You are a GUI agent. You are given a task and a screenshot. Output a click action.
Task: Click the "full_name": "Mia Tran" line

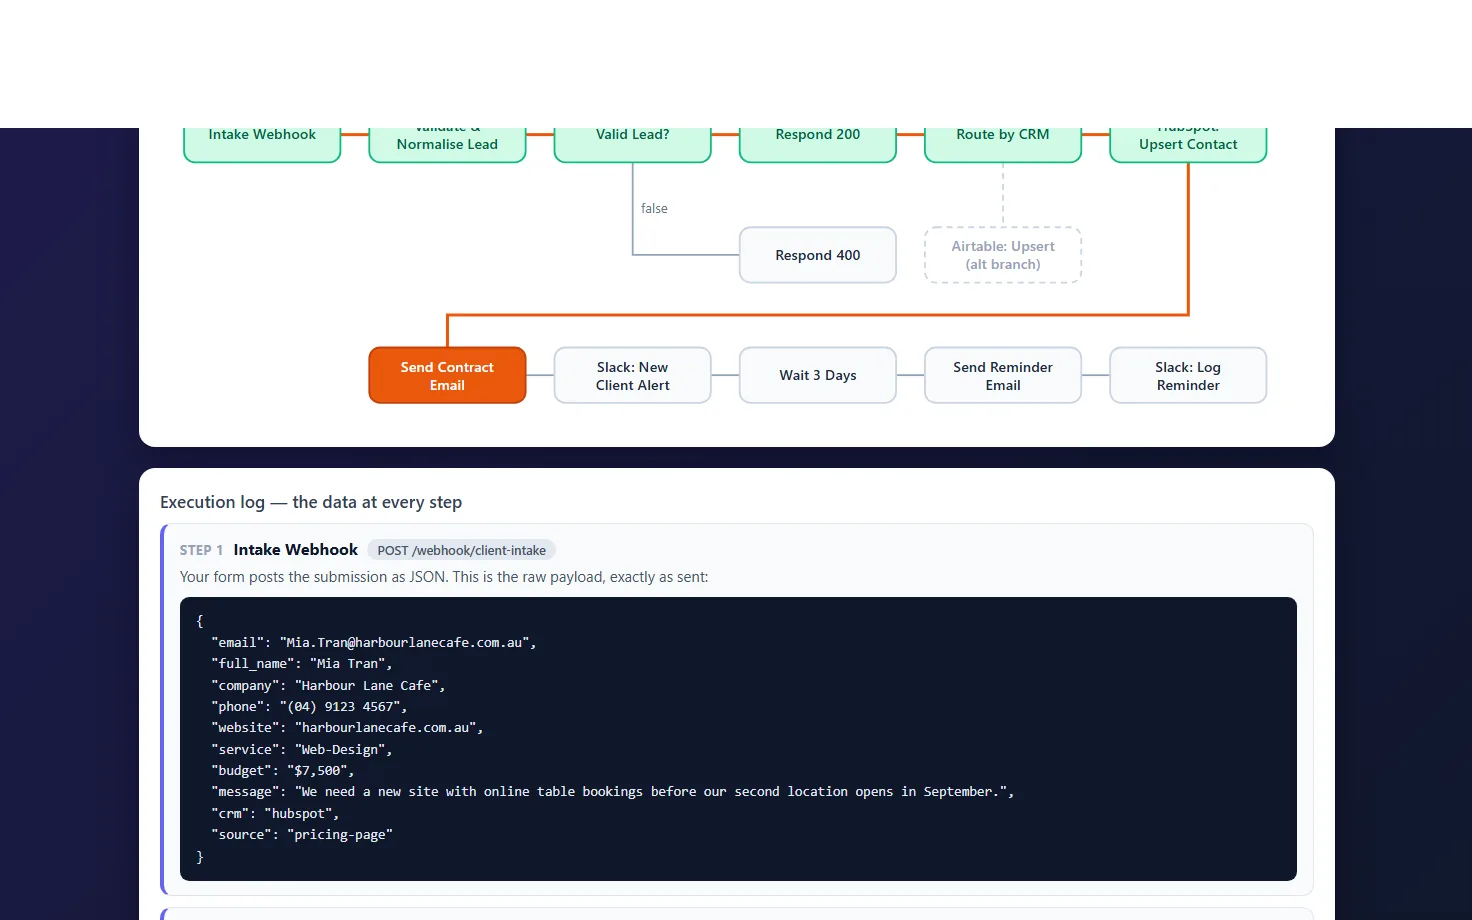click(x=302, y=664)
